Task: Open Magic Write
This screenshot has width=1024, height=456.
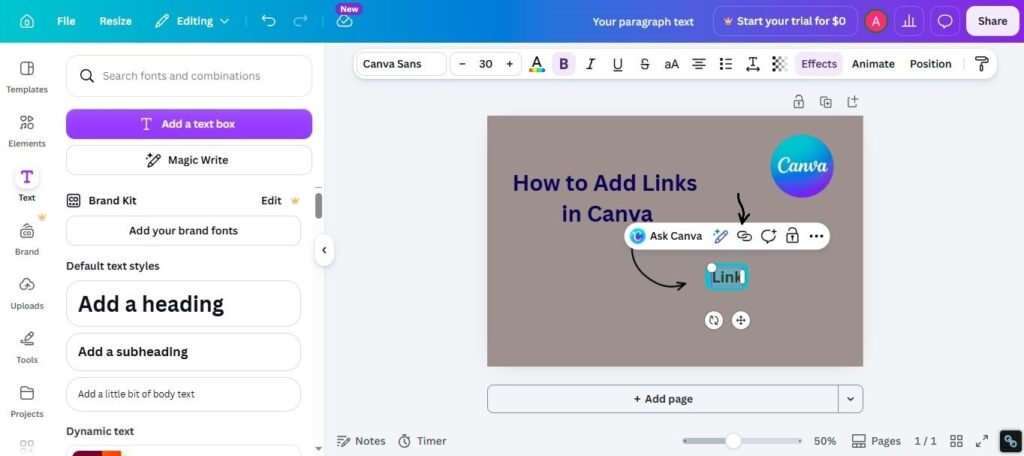Action: click(189, 160)
